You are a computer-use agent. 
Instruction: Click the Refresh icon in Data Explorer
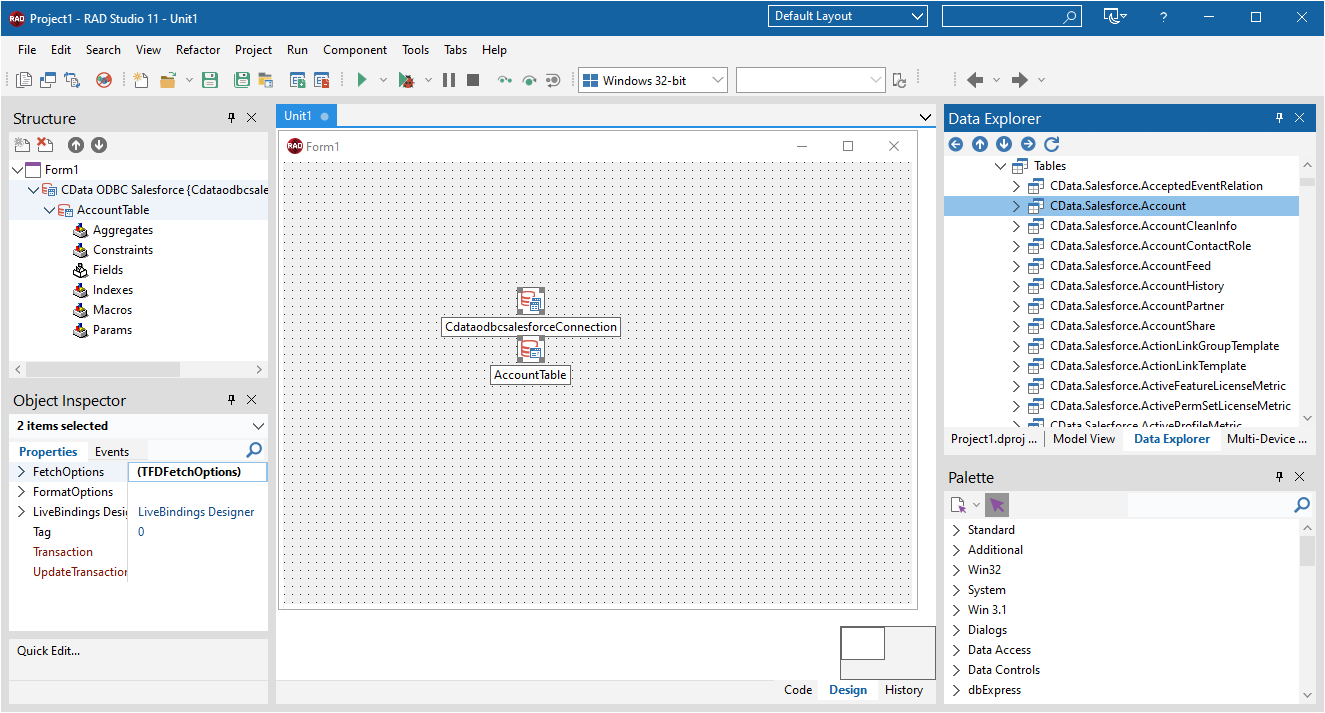click(1051, 144)
